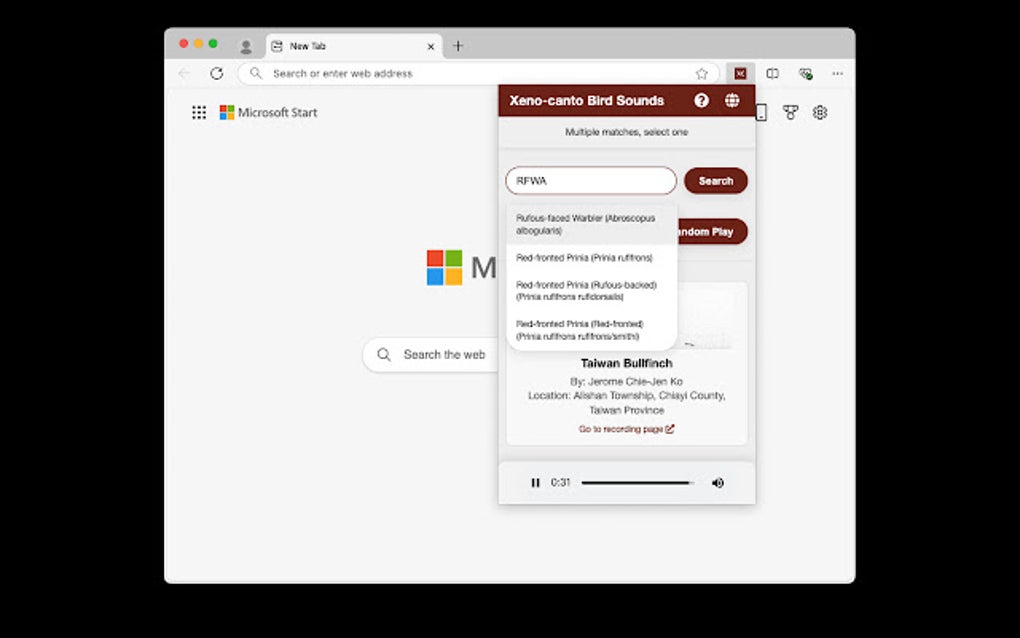The height and width of the screenshot is (638, 1020).
Task: Open Go to recording page link
Action: coord(626,429)
